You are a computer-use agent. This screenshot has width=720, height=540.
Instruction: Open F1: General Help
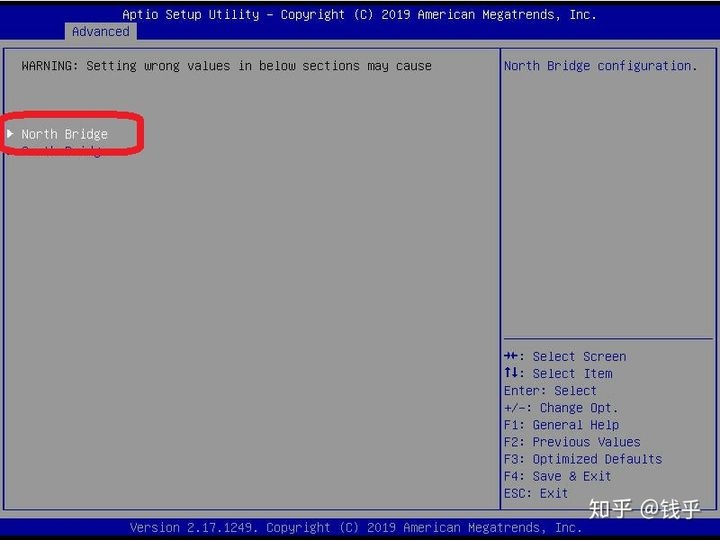(561, 425)
